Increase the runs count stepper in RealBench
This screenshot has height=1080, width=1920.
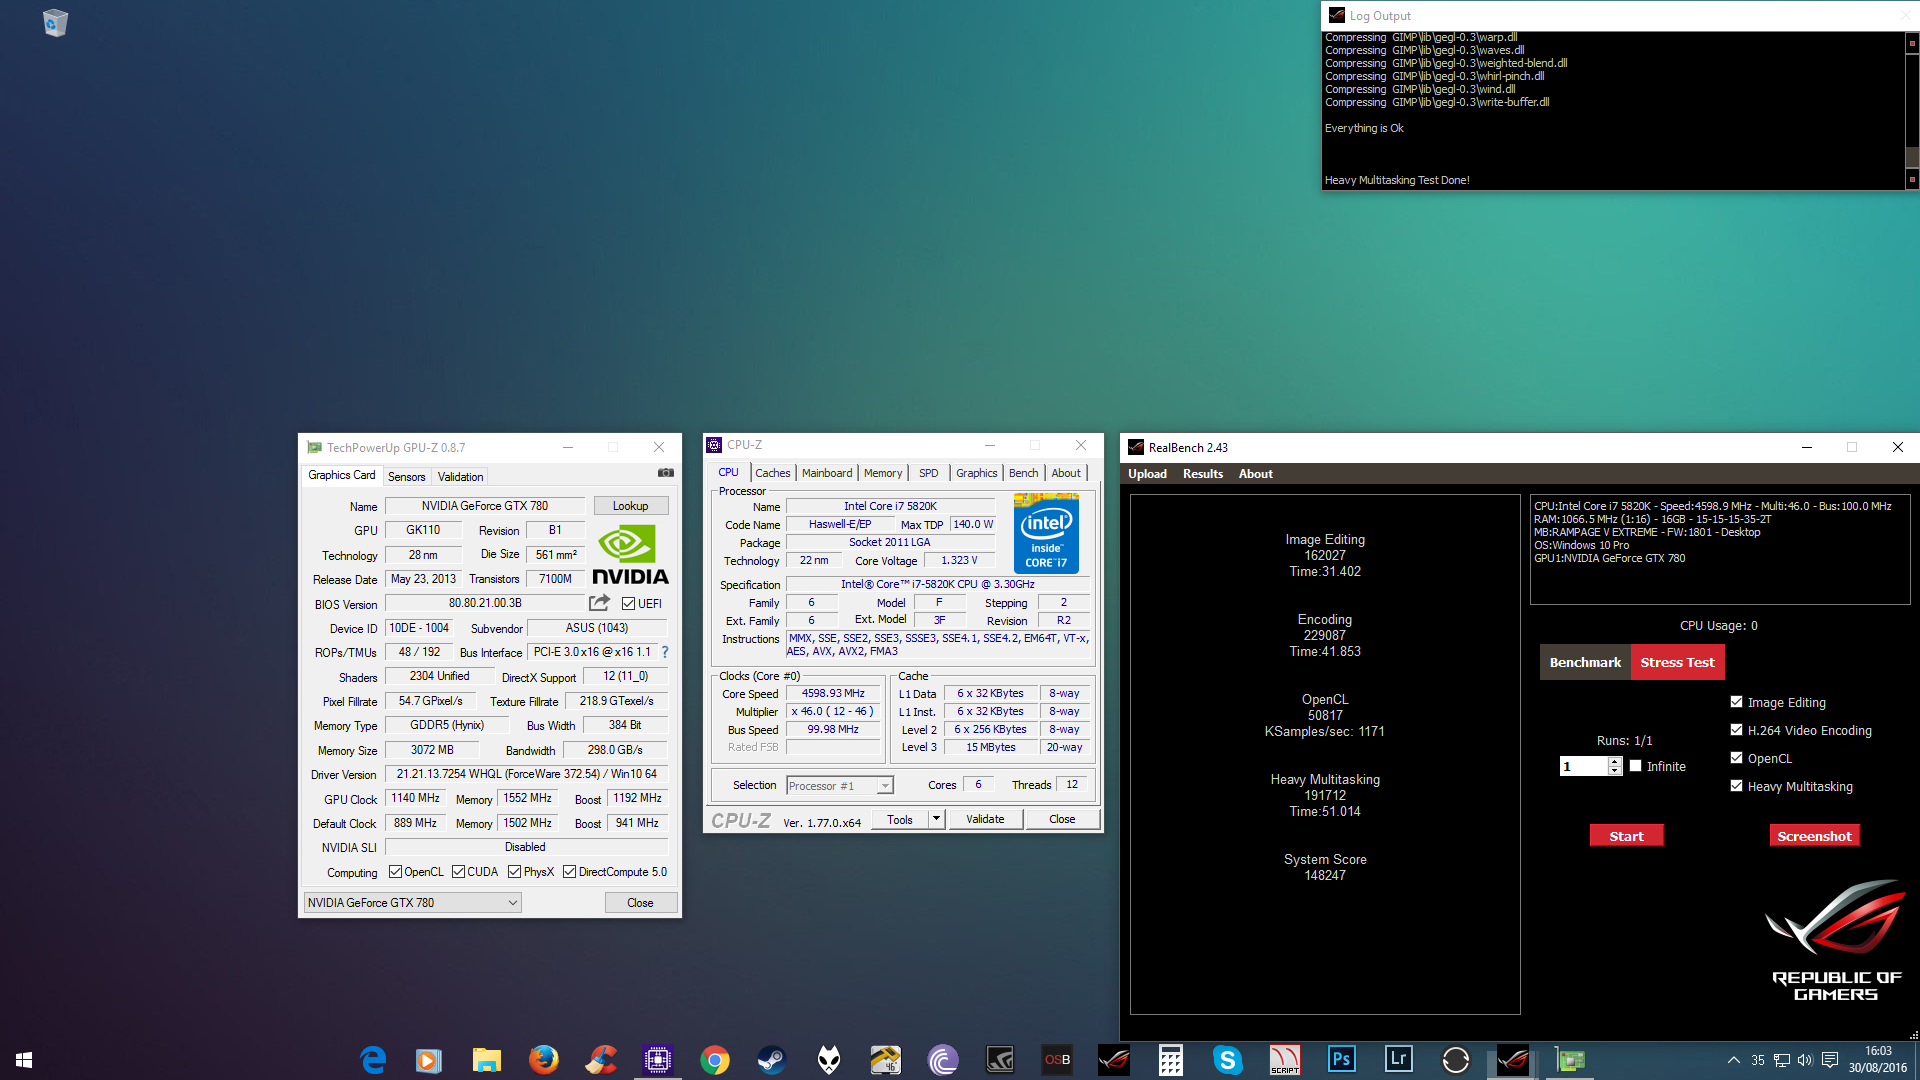(1614, 761)
